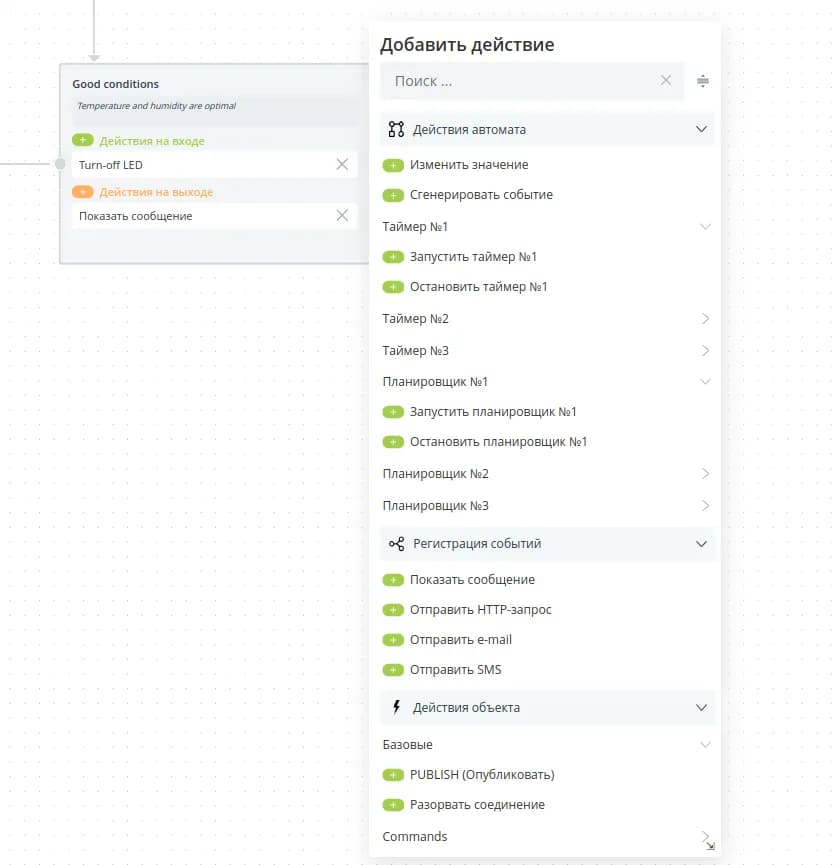Expand the Планировщик №3 group
Viewport: 837px width, 865px height.
[x=705, y=506]
